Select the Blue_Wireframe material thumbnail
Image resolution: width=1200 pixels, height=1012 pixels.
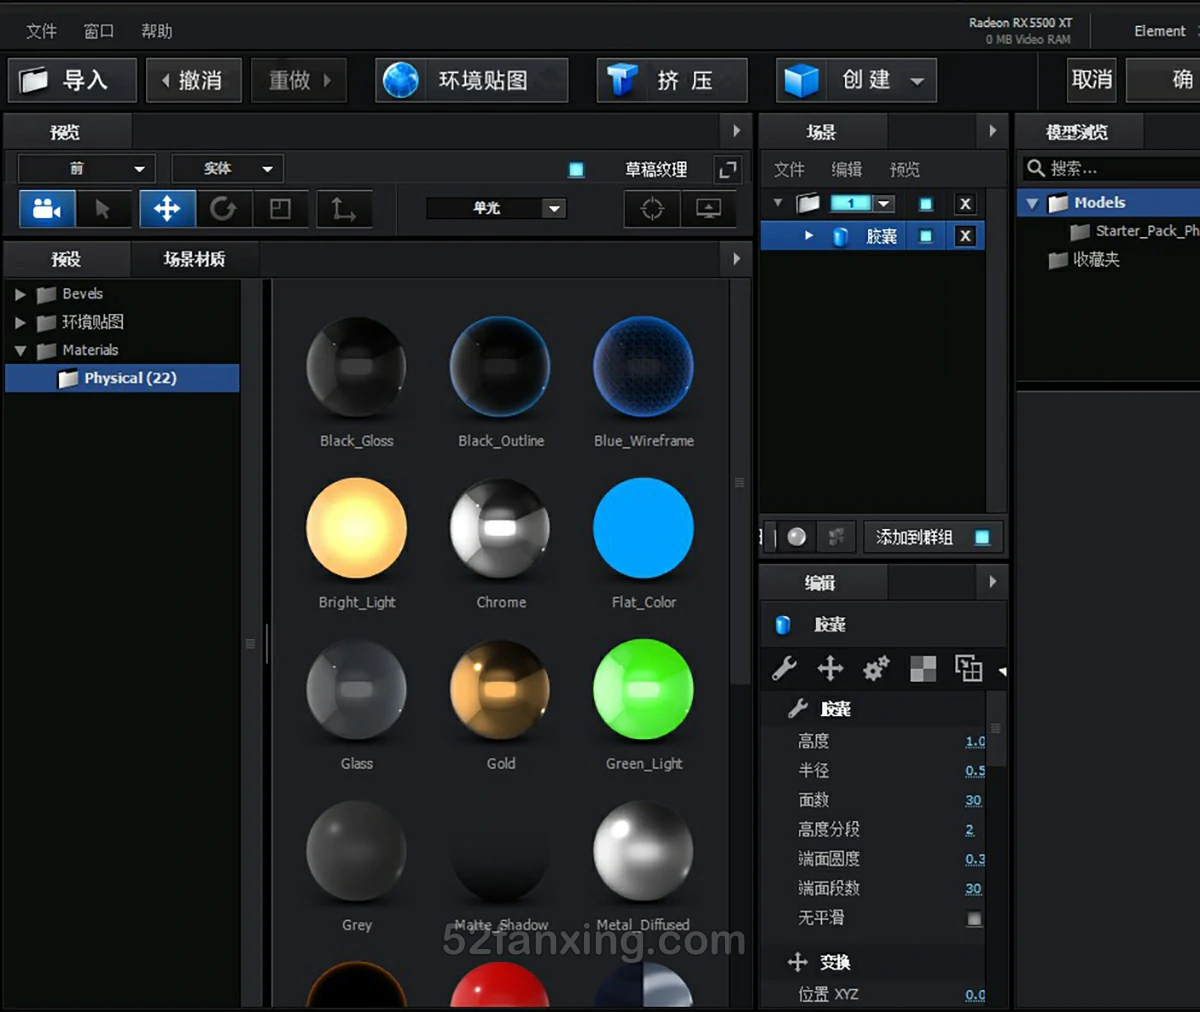tap(643, 366)
